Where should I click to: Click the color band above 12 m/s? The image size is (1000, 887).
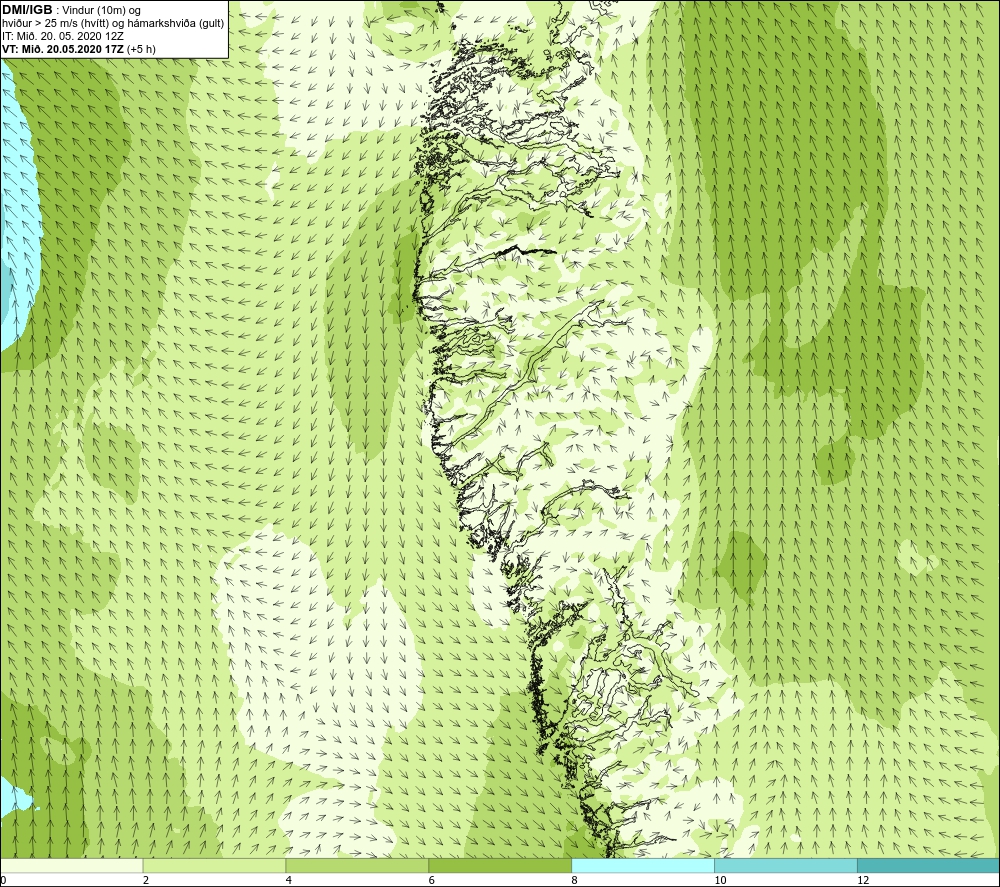click(929, 865)
